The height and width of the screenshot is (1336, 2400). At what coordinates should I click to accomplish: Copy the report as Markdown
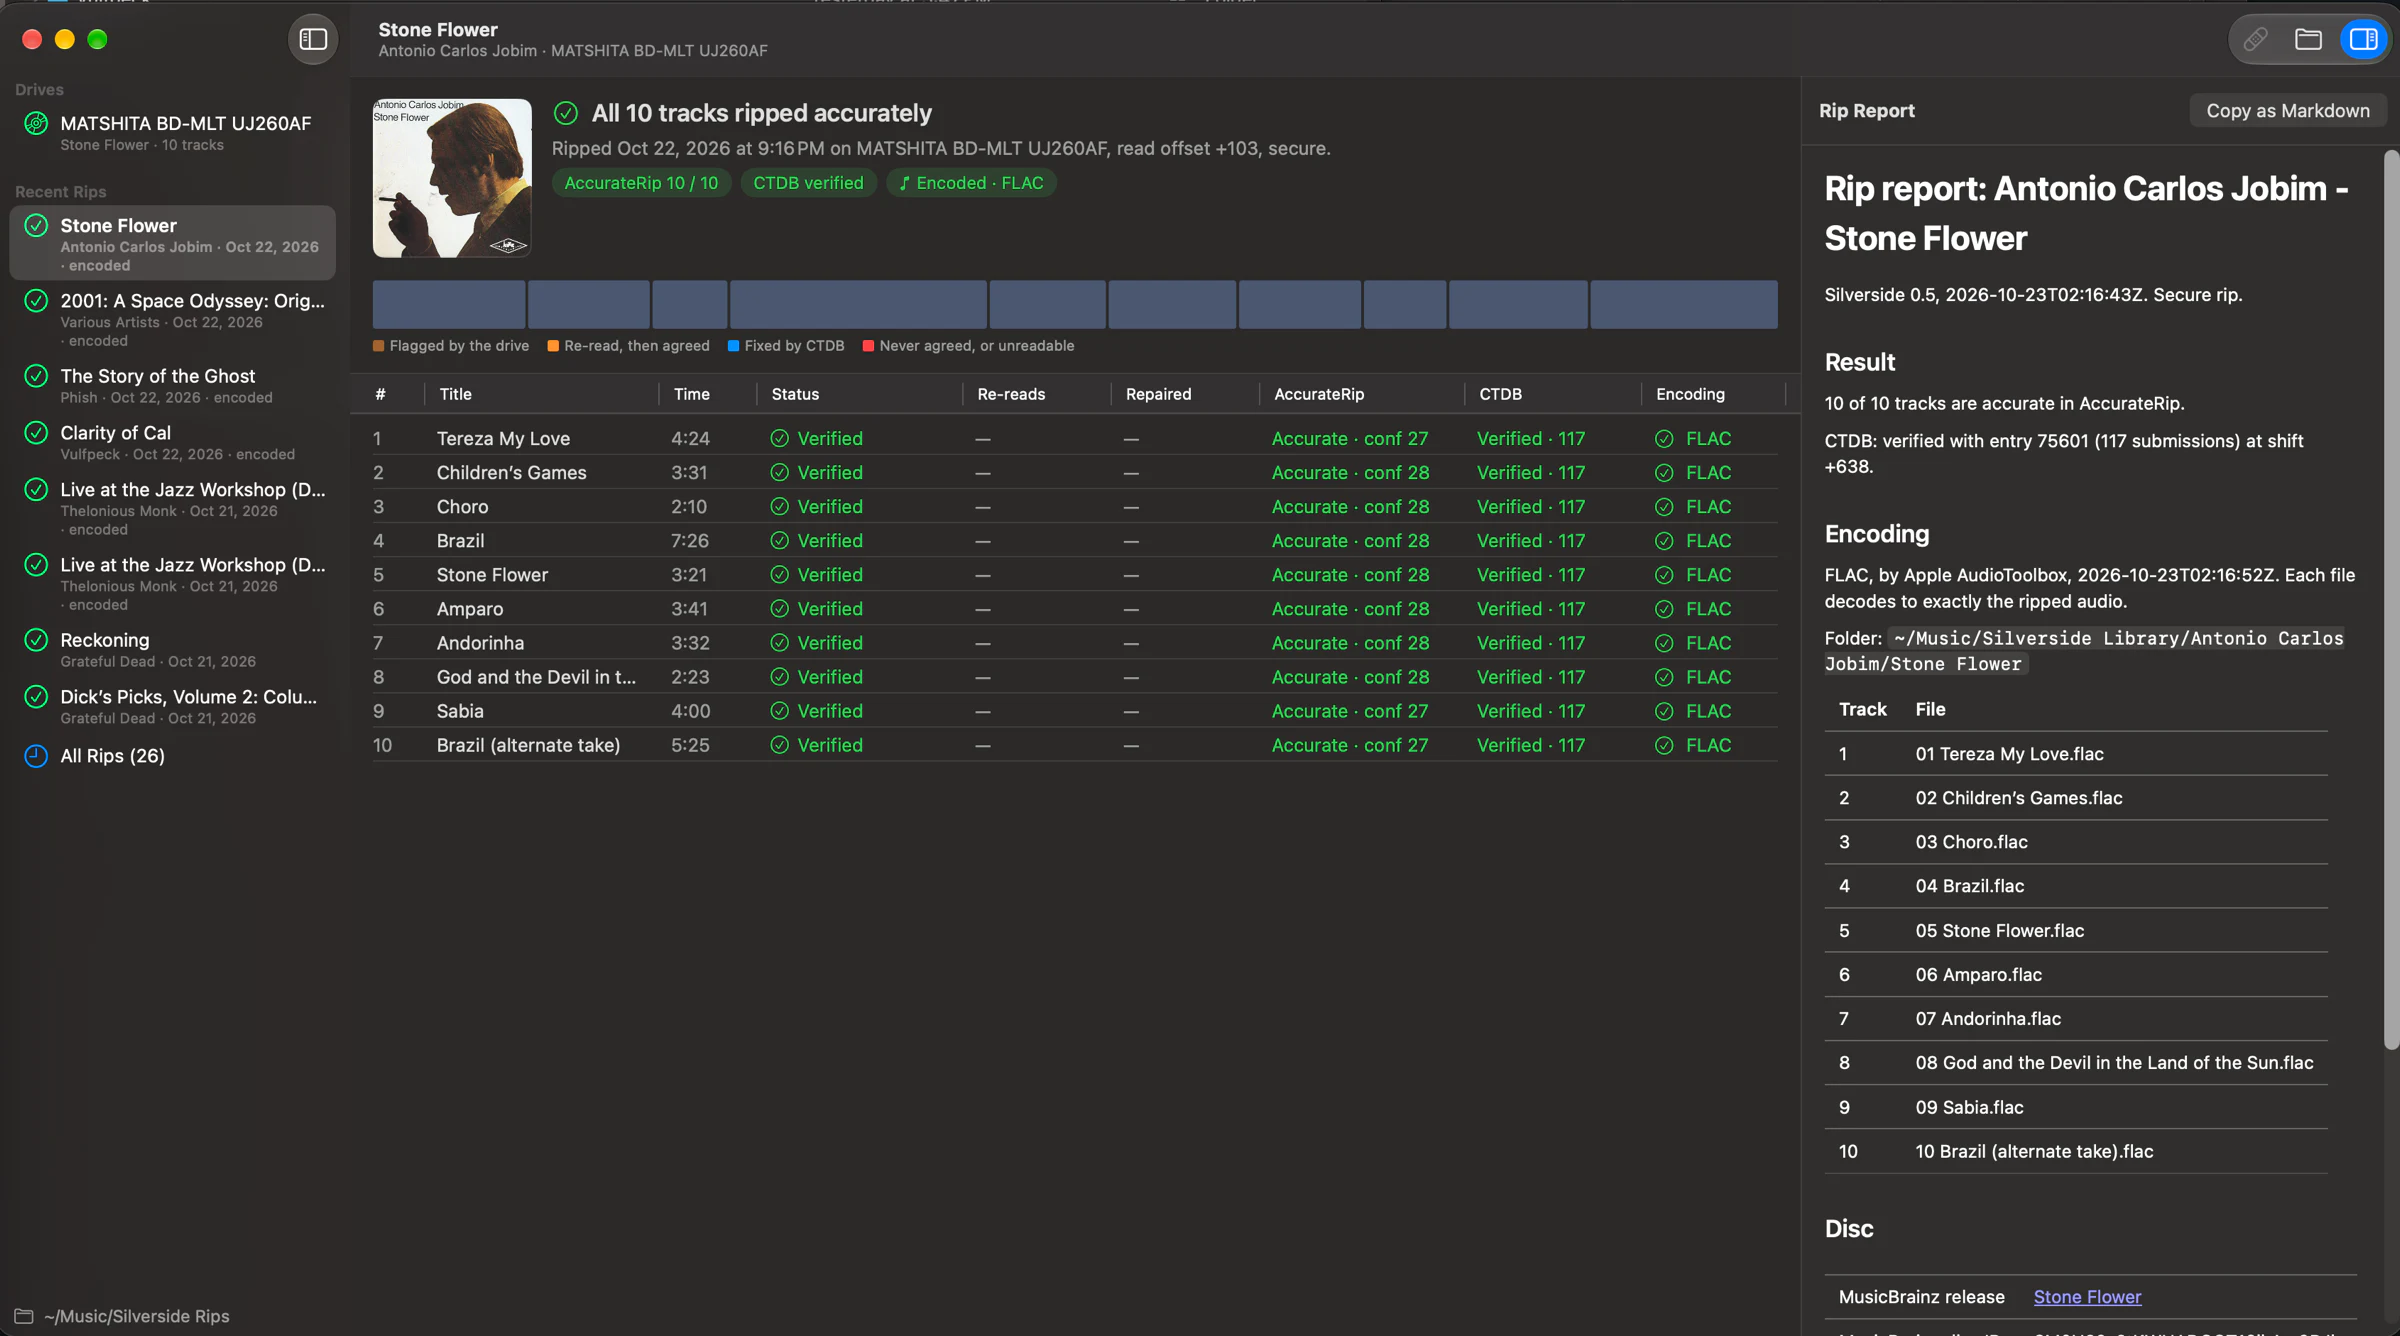[2288, 111]
